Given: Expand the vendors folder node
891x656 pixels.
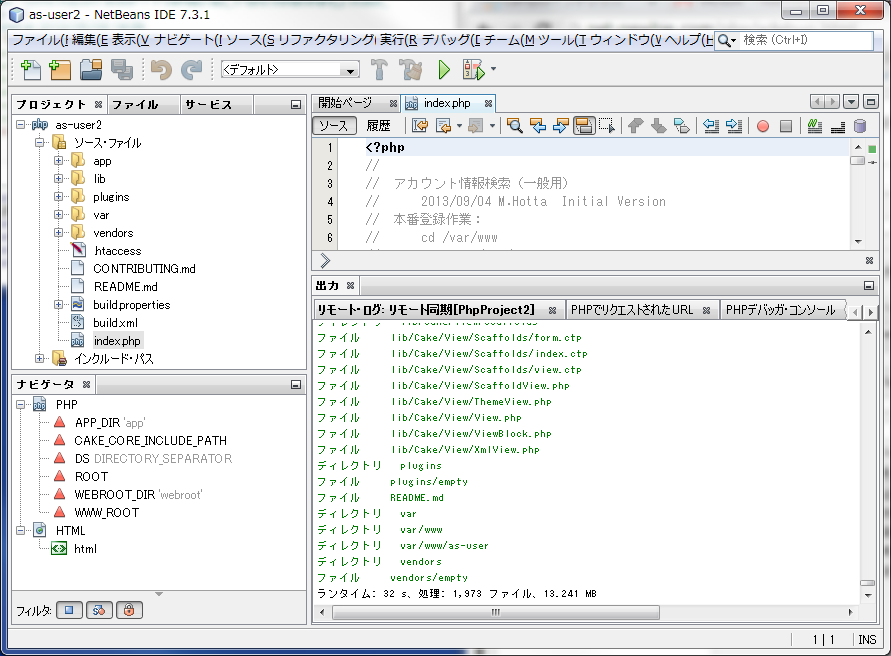Looking at the screenshot, I should tap(59, 232).
